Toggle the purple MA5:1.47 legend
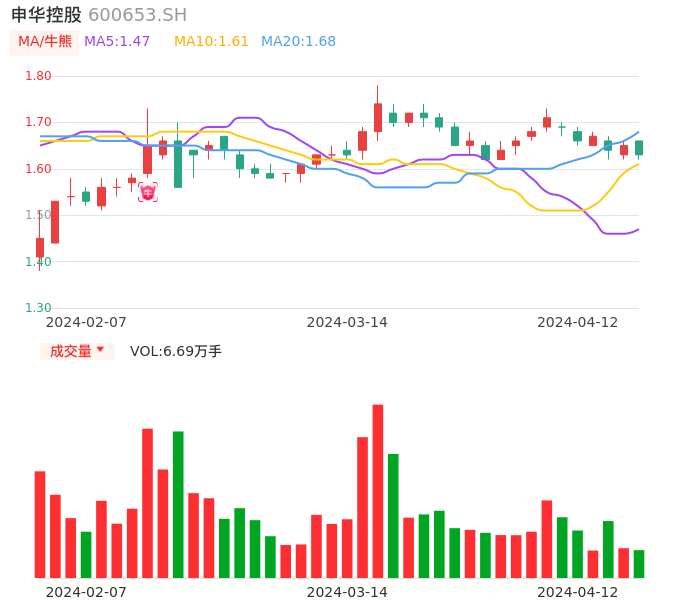686x606 pixels. click(117, 42)
